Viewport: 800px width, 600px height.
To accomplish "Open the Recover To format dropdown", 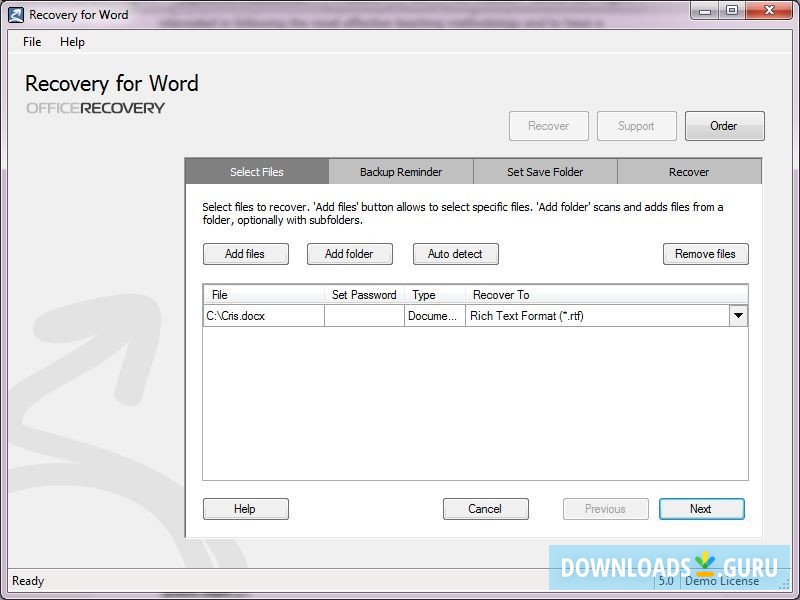I will pos(738,315).
